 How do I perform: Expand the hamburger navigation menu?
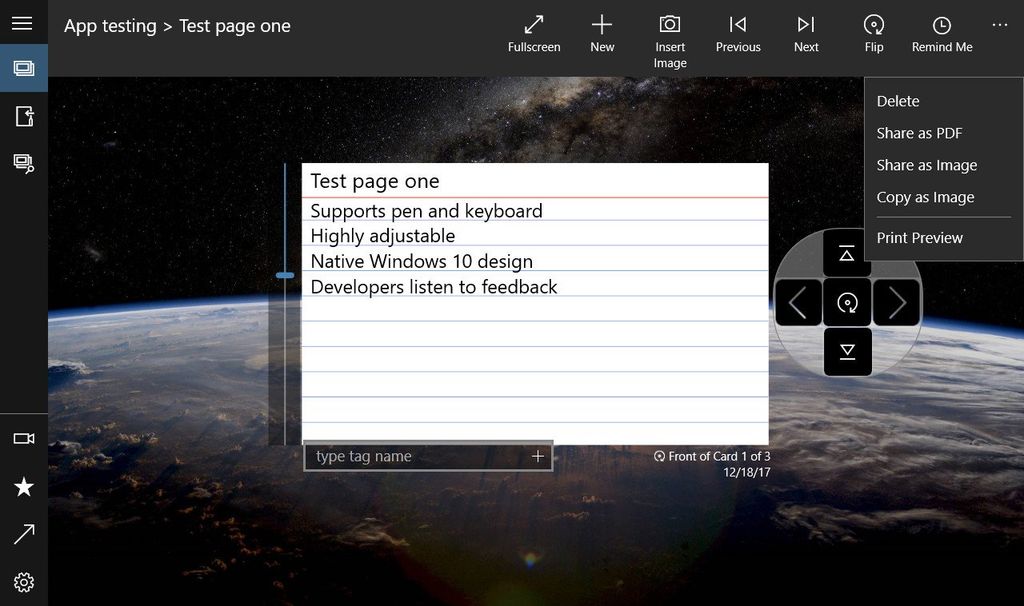23,22
